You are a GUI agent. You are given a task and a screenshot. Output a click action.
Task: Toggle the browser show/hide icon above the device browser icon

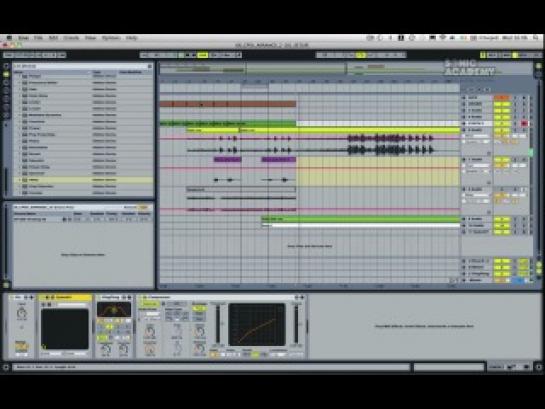pos(6,66)
